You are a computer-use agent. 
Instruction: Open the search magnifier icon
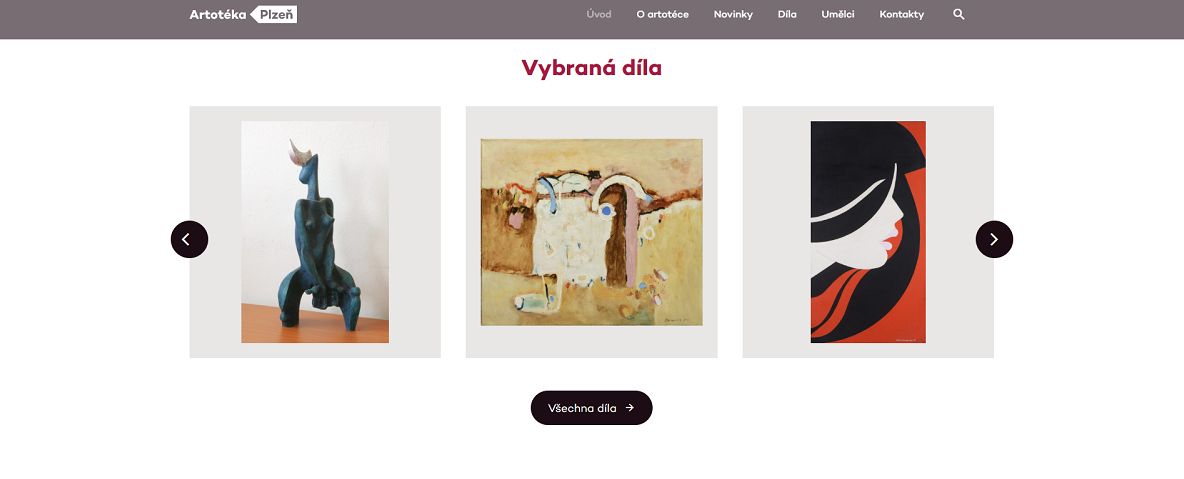click(958, 14)
